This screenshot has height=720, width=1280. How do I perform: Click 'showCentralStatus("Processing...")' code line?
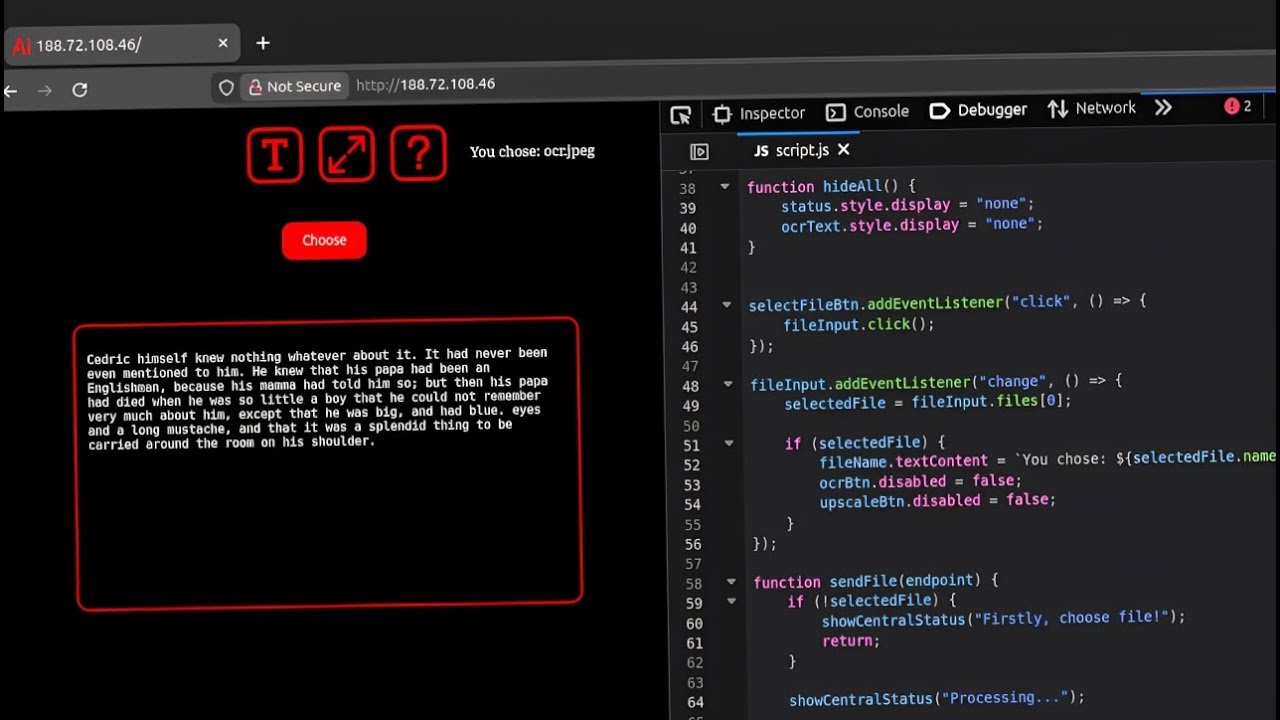pos(936,697)
